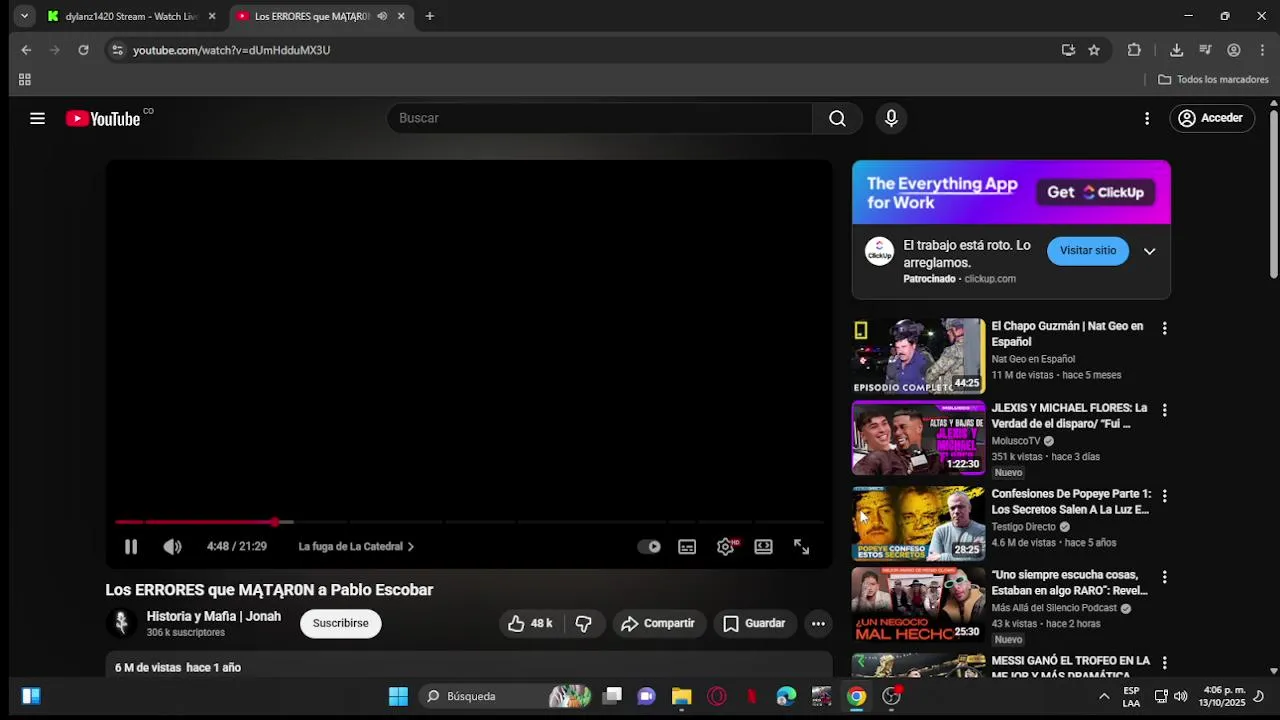Screen dimensions: 1280x720
Task: Save video with Guardar button
Action: pos(754,623)
